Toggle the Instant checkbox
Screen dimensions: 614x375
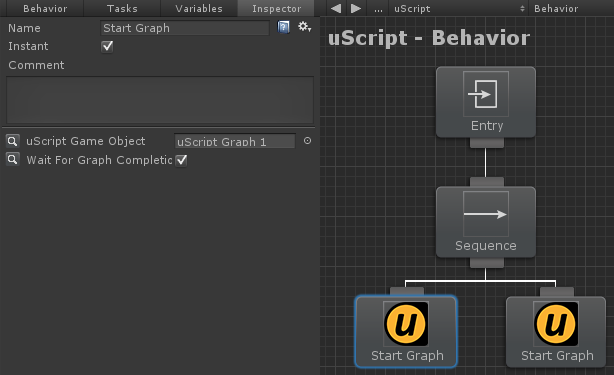tap(107, 47)
